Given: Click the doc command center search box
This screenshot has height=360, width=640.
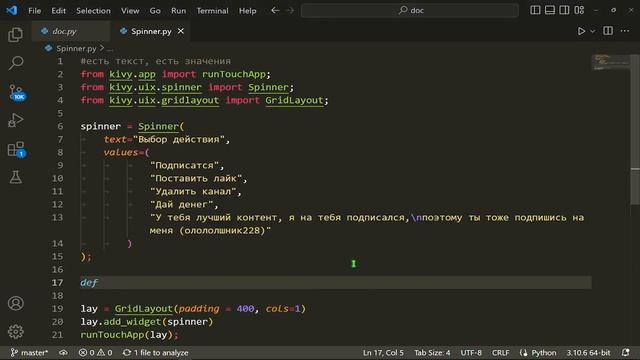Looking at the screenshot, I should coord(410,10).
